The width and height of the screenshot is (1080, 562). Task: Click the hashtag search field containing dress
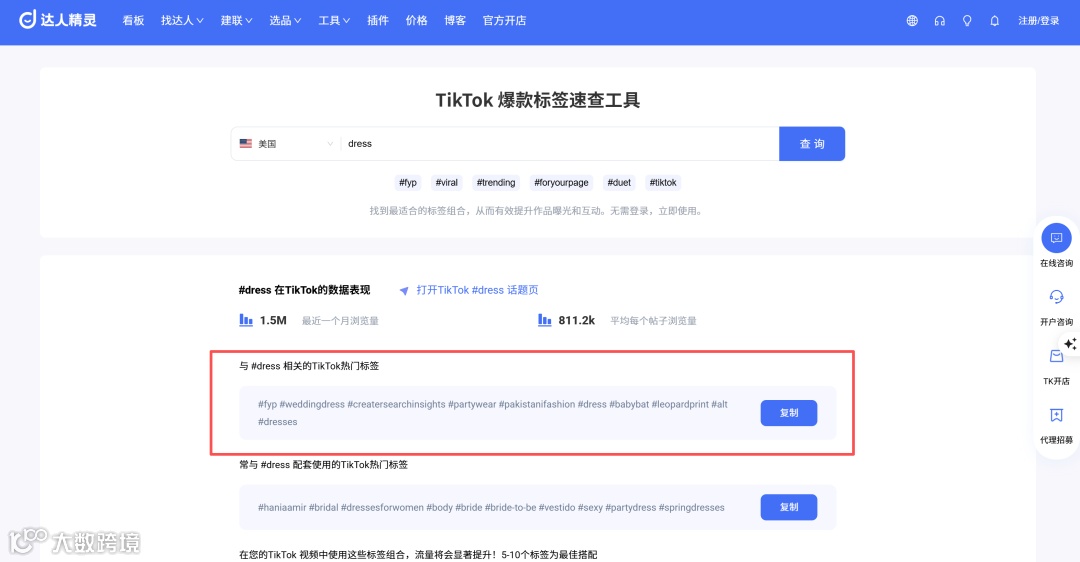[x=559, y=143]
